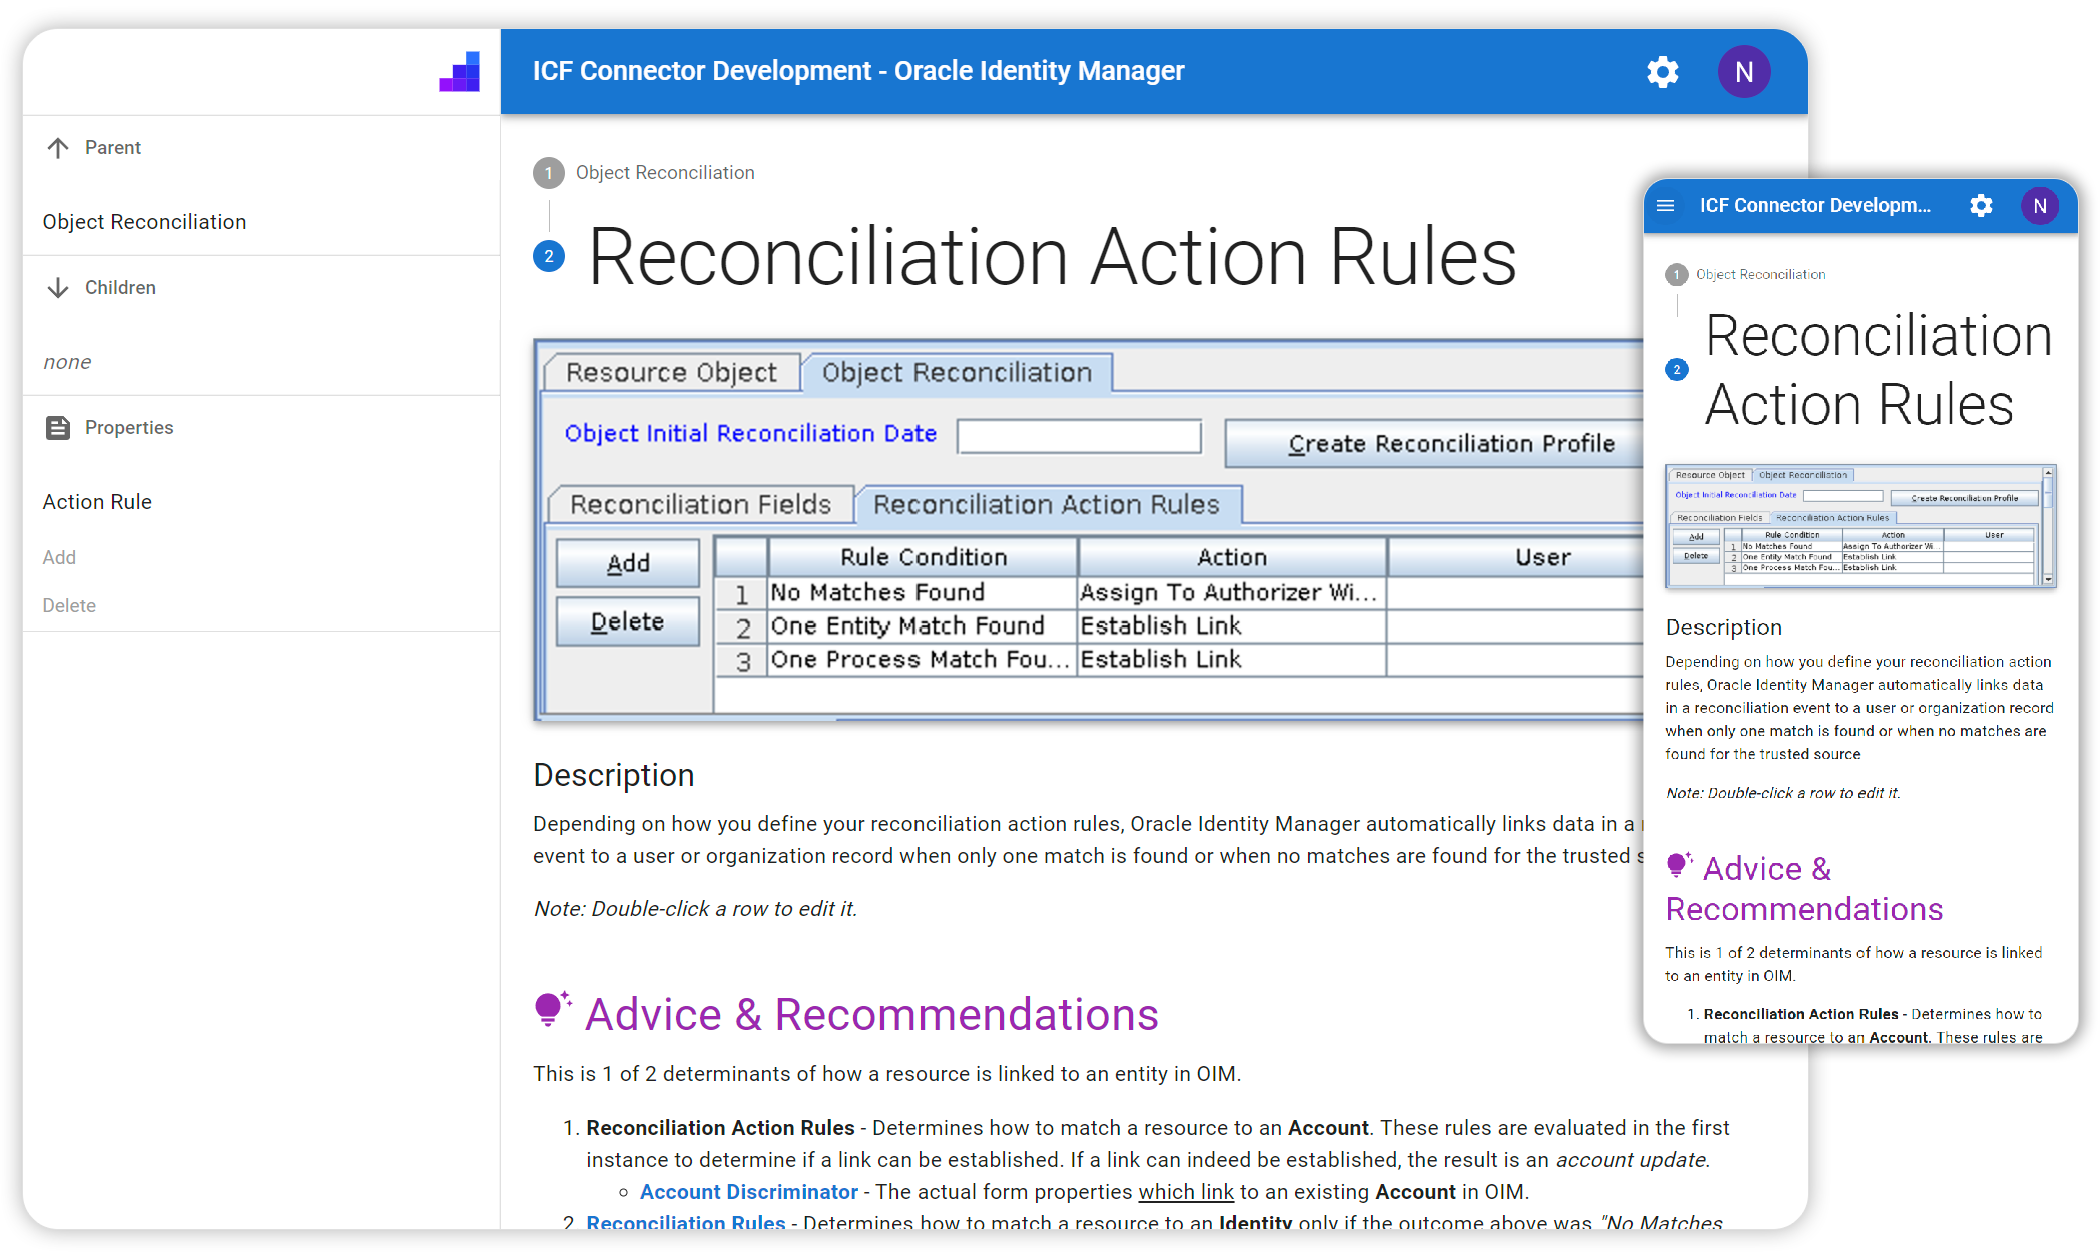This screenshot has width=2100, height=1257.
Task: Select Add under Action Rule
Action: point(59,558)
